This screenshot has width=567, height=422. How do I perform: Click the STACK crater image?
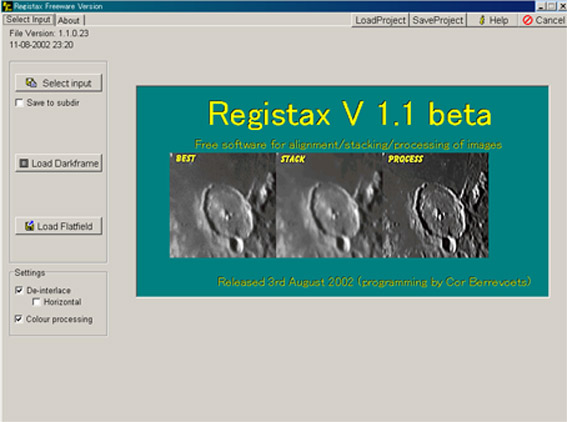coord(329,205)
